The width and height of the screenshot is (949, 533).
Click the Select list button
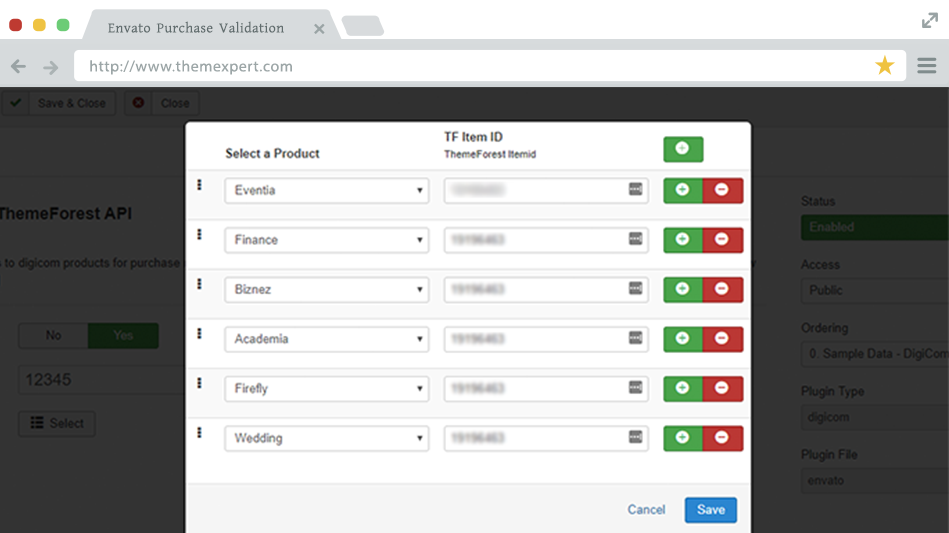(57, 423)
